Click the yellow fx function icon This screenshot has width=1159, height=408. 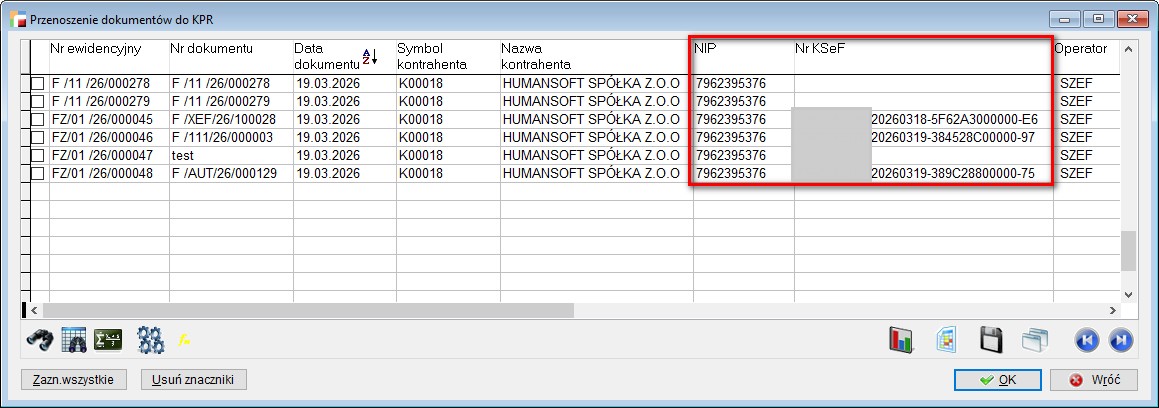point(184,340)
